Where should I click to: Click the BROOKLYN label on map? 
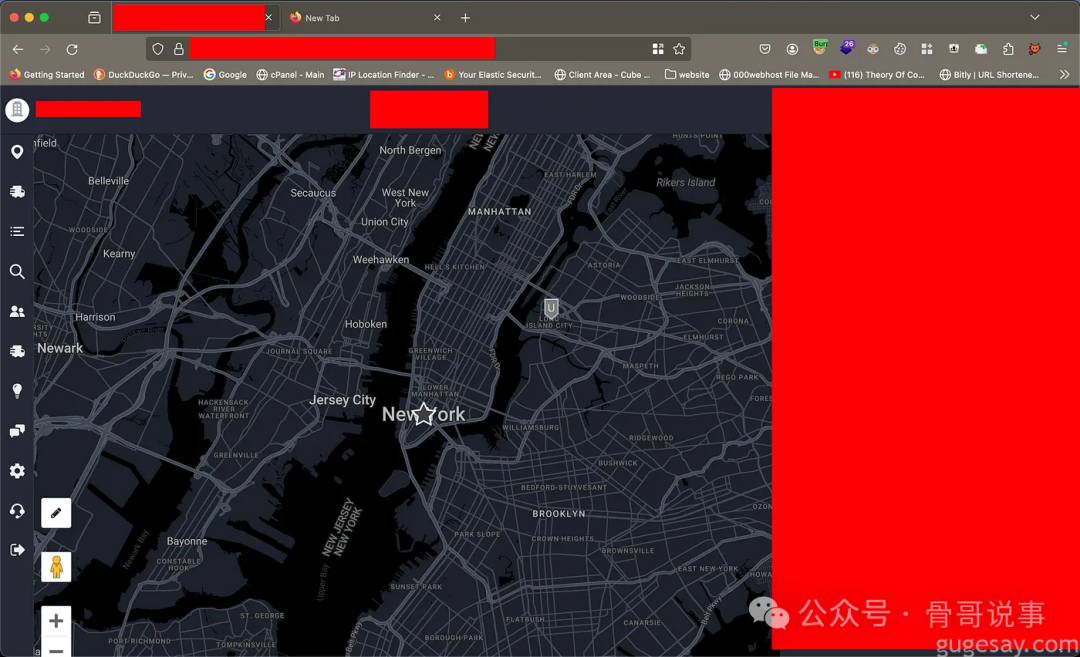(559, 514)
